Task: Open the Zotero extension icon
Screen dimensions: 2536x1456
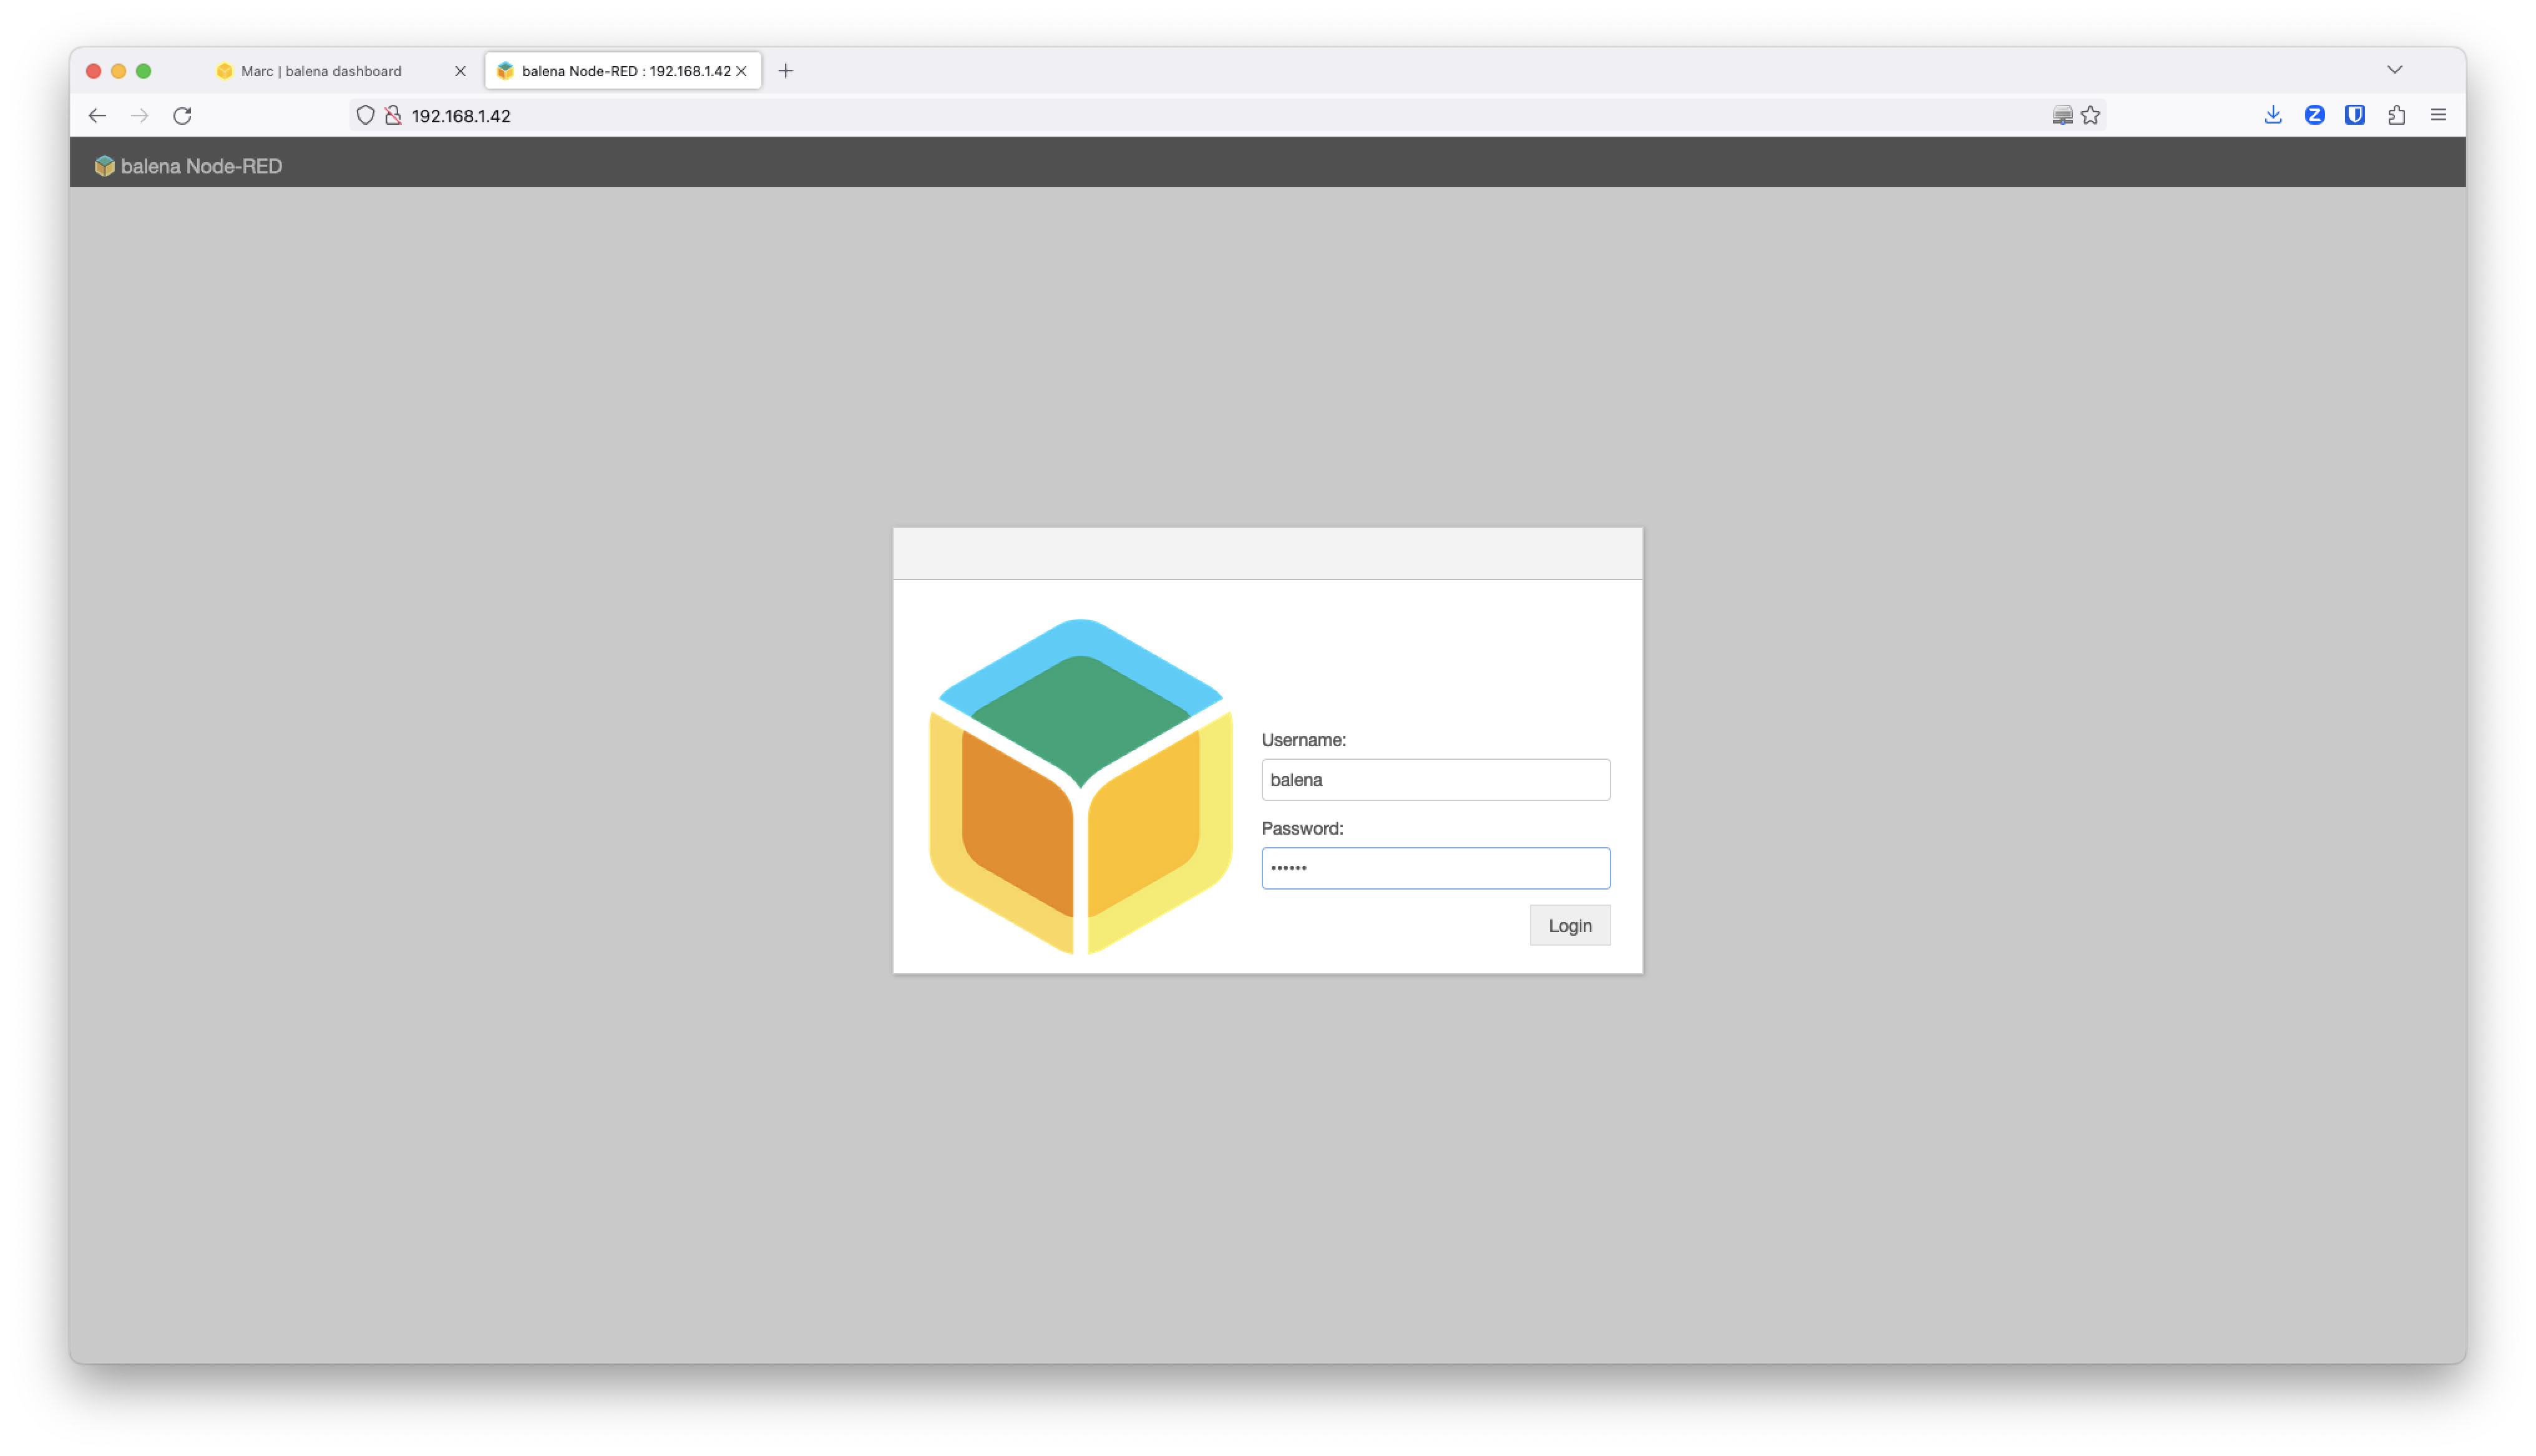Action: [2314, 115]
